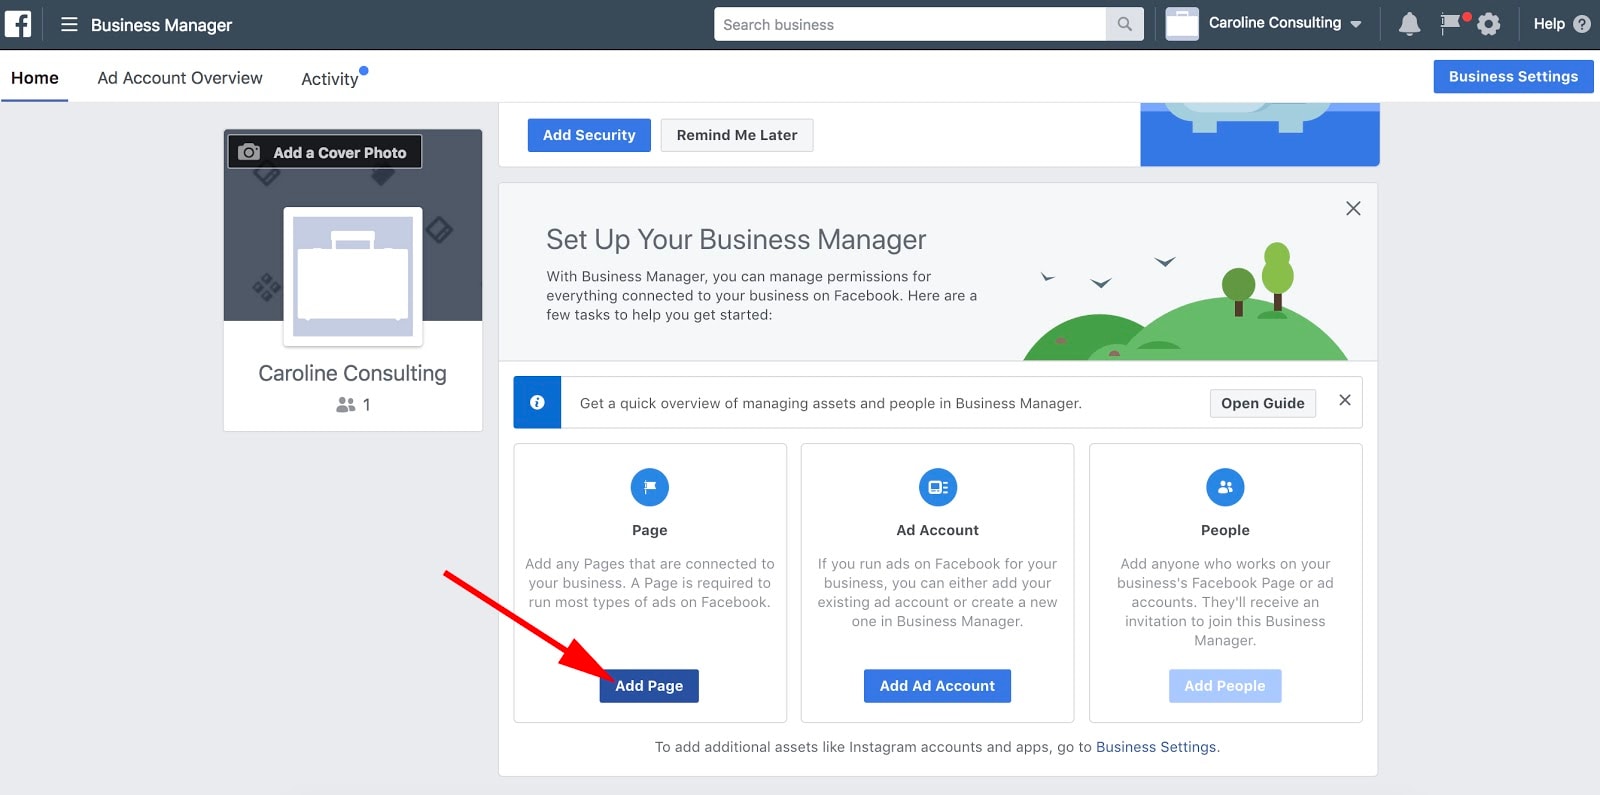Open the Ad Account Overview tab

(180, 78)
